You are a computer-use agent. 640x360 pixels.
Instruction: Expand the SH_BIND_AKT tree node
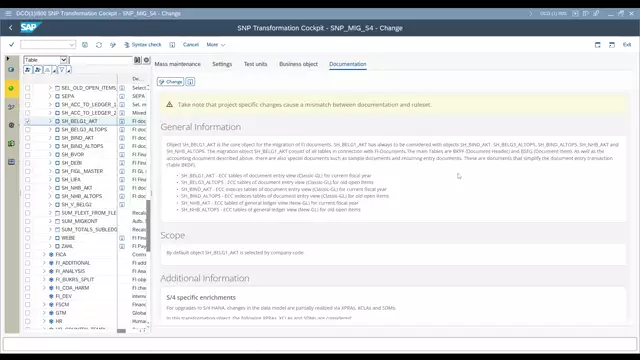click(50, 138)
